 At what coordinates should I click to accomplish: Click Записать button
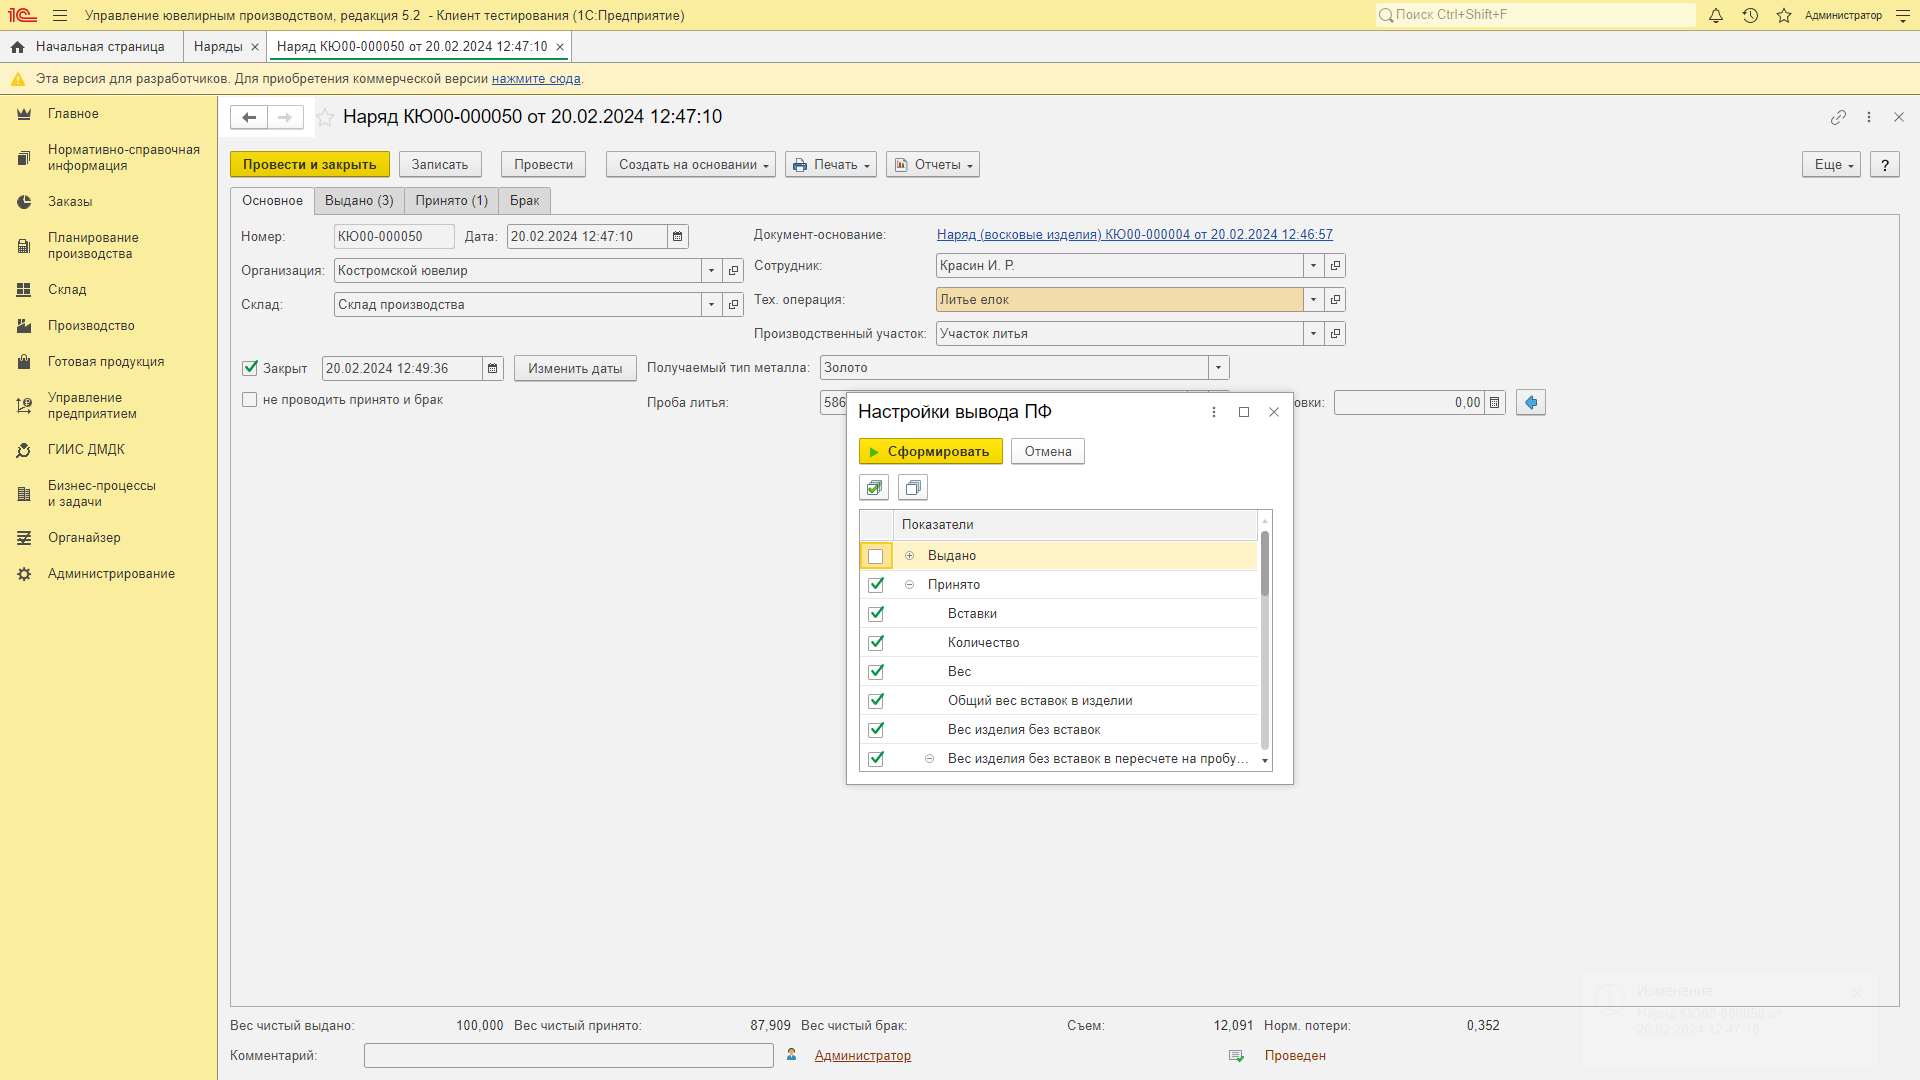click(440, 165)
